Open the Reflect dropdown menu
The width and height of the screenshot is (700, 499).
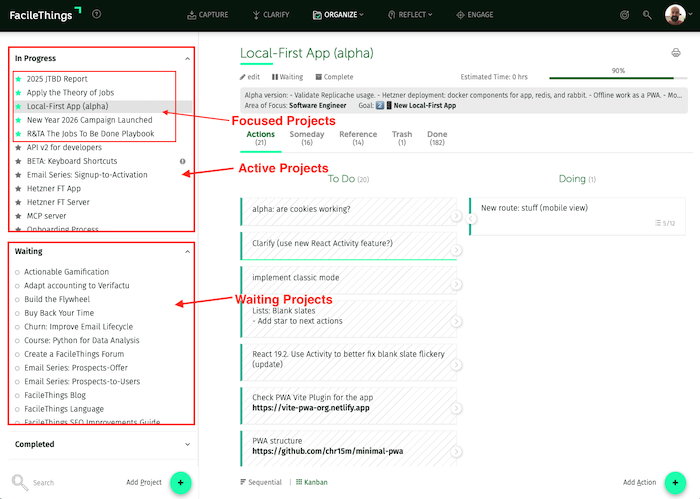[x=410, y=15]
